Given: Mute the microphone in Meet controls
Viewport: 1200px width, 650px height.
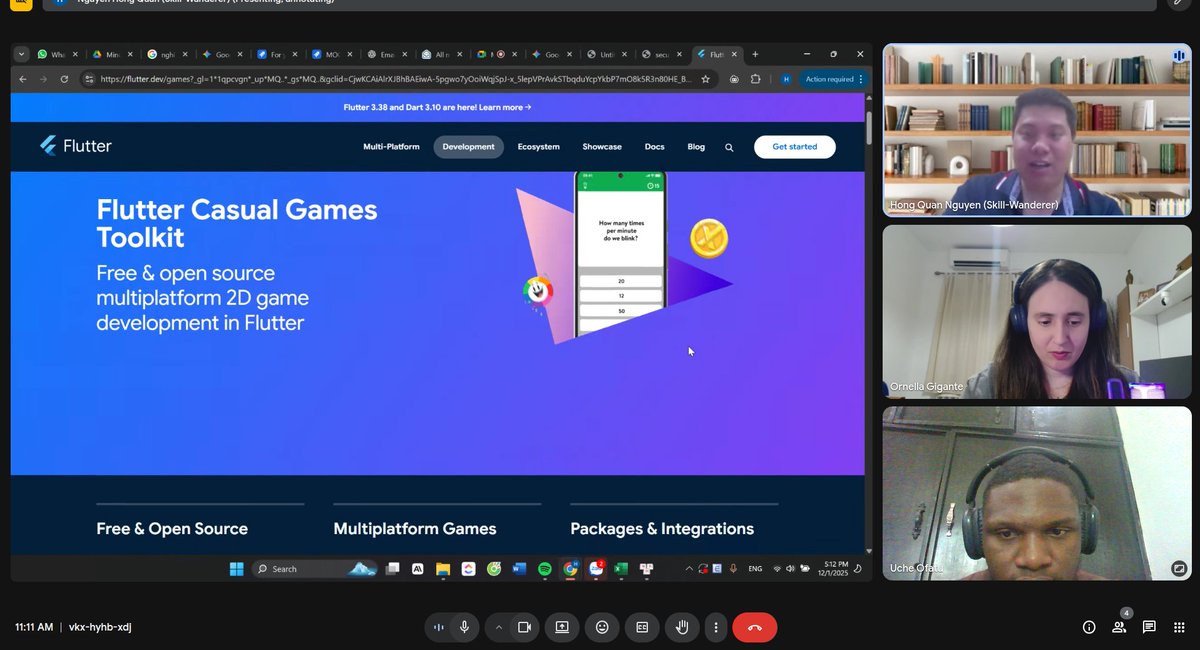Looking at the screenshot, I should pos(464,627).
